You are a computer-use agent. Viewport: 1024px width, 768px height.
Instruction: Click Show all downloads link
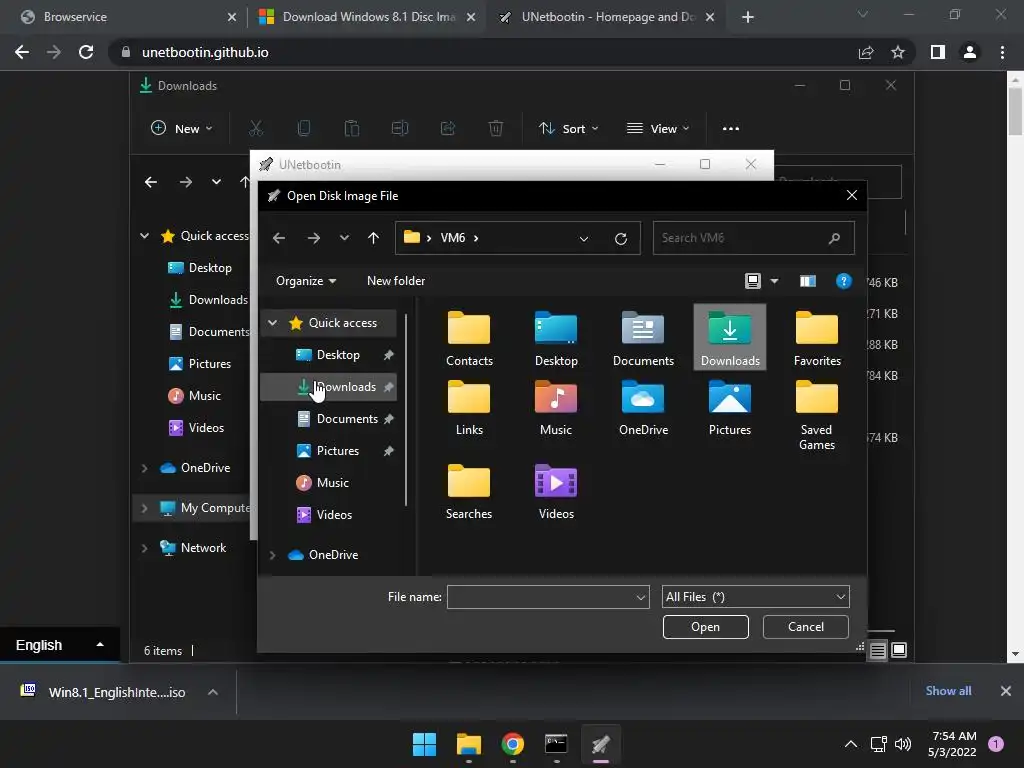pos(948,691)
